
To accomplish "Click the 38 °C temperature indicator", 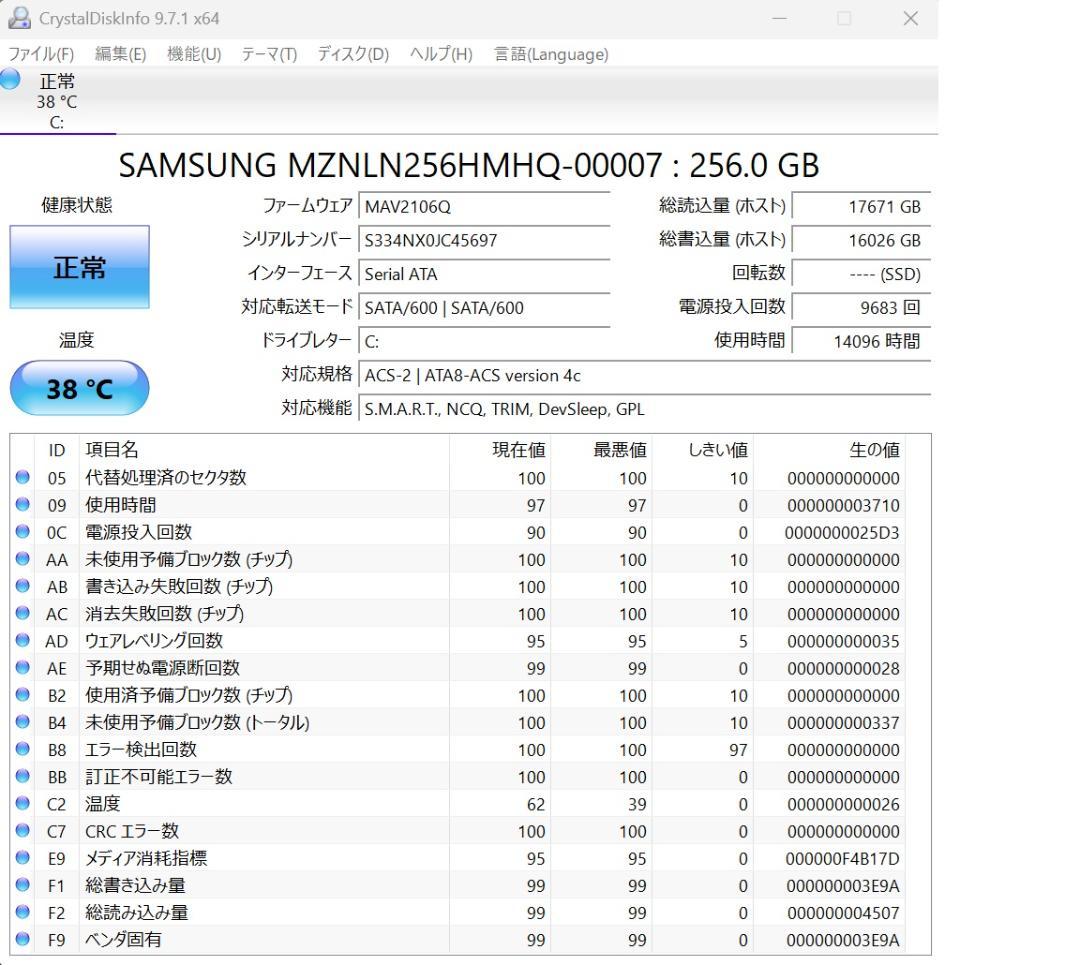I will point(79,388).
